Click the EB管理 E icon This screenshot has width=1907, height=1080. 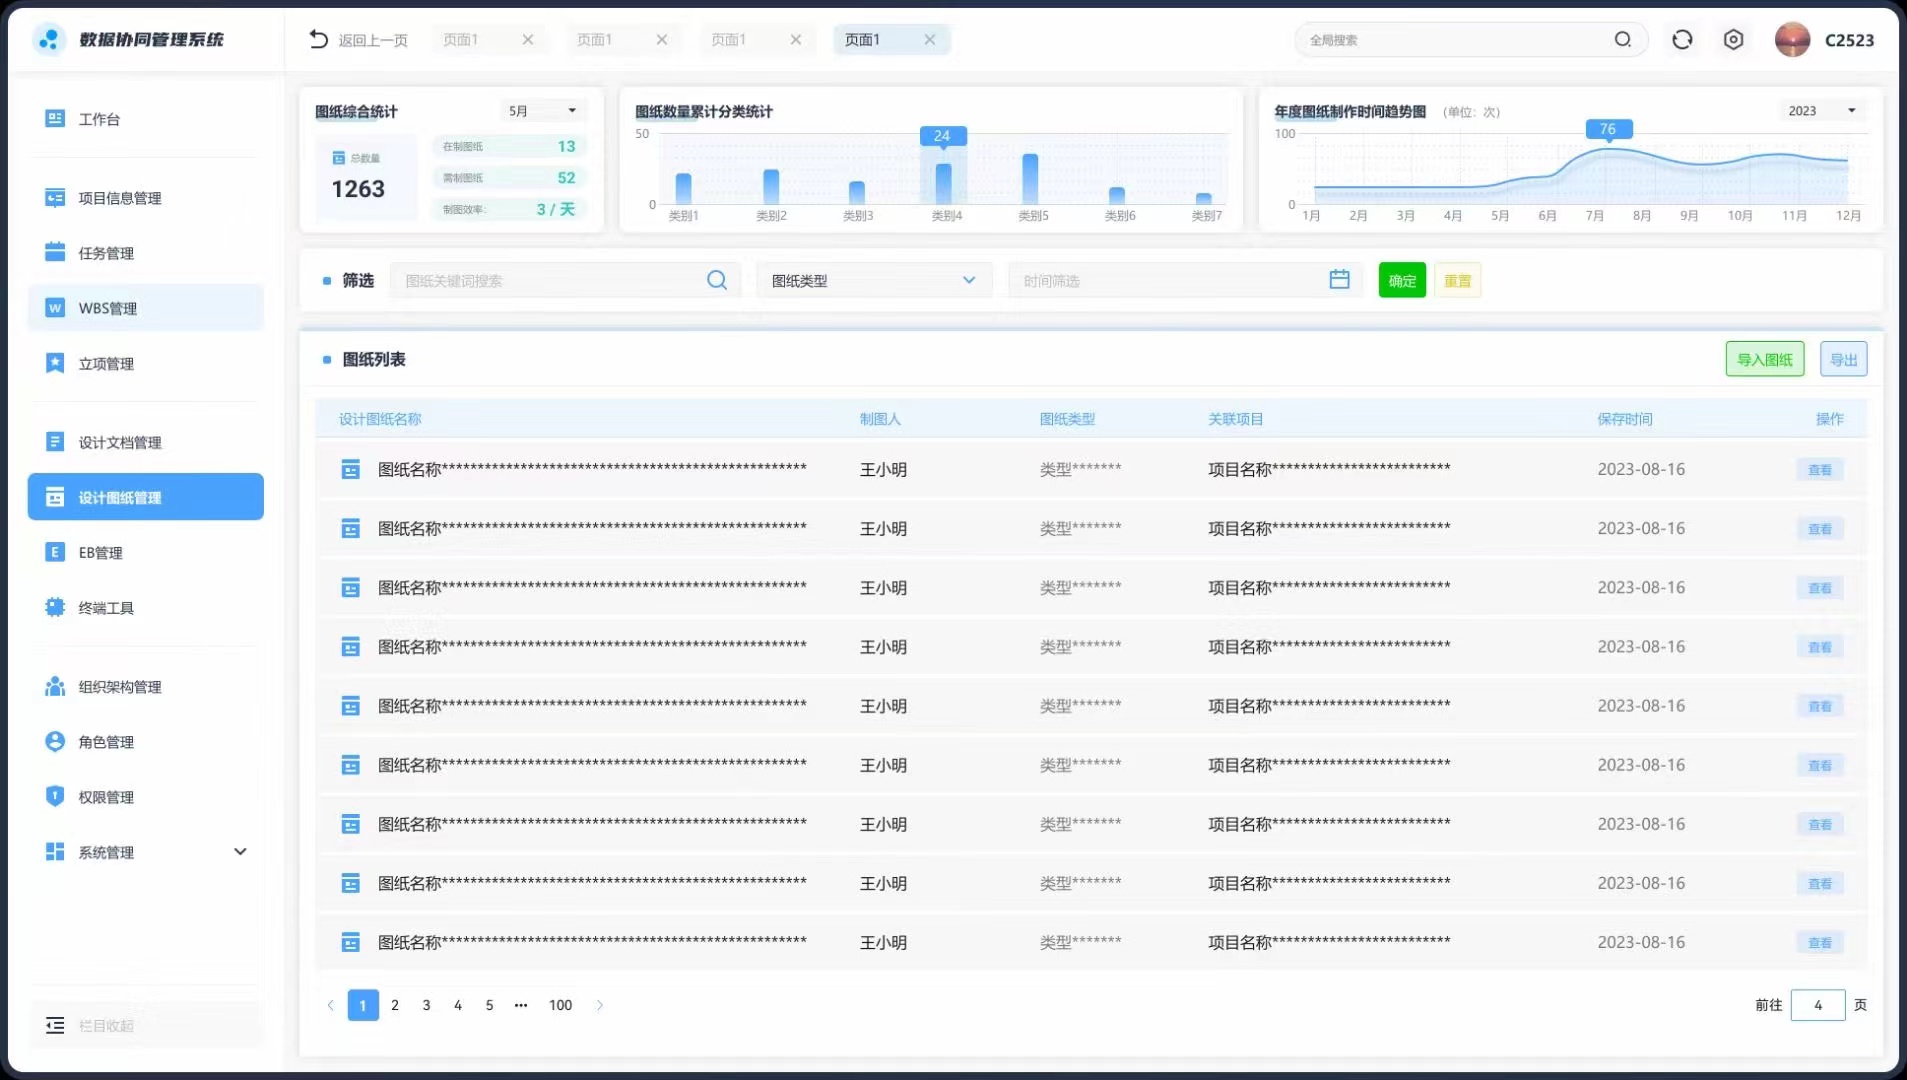pos(55,552)
